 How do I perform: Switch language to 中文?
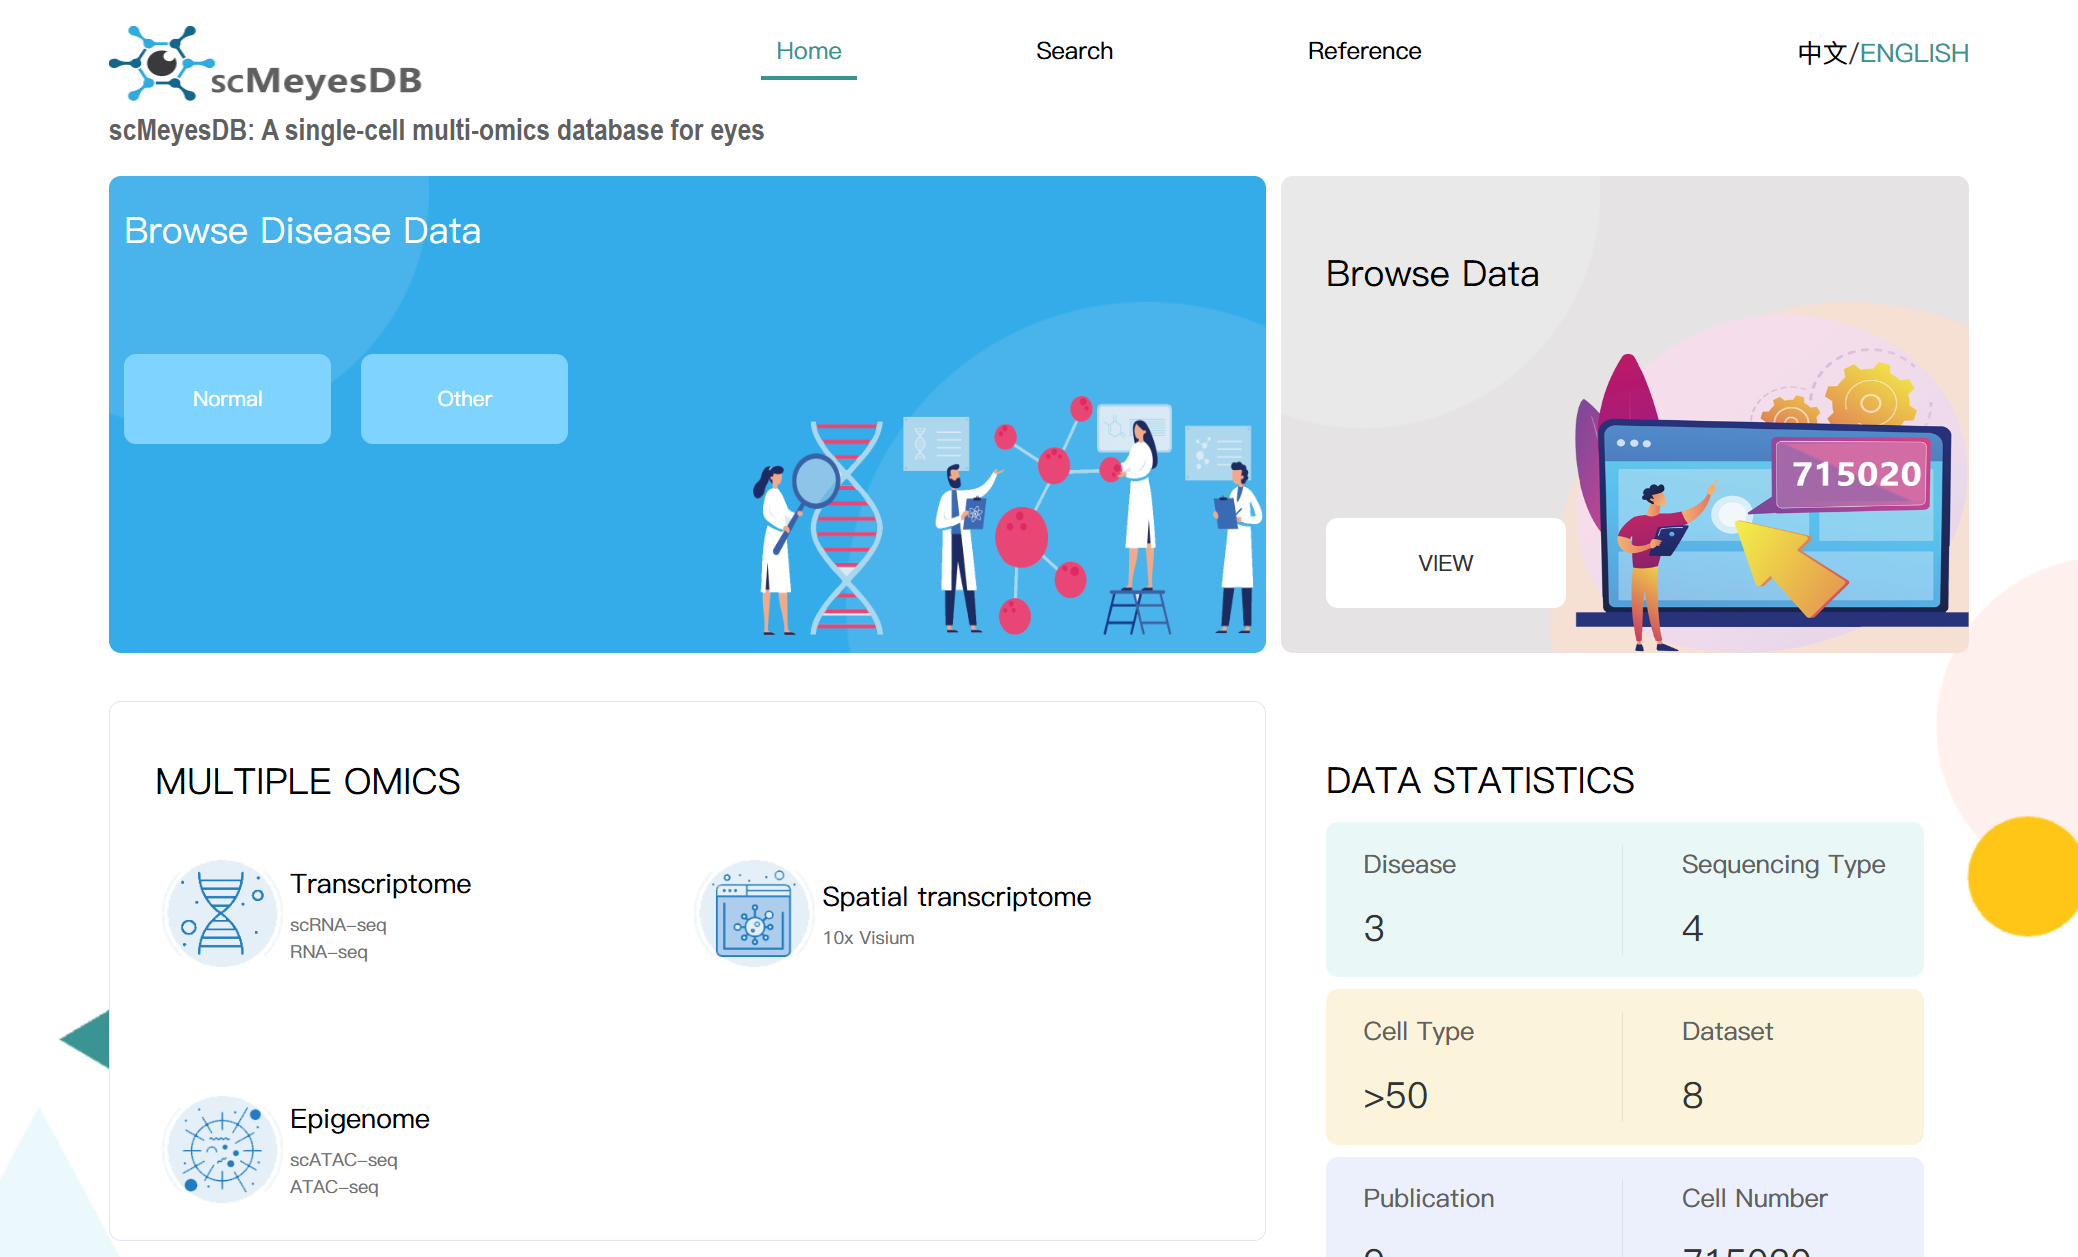coord(1824,52)
